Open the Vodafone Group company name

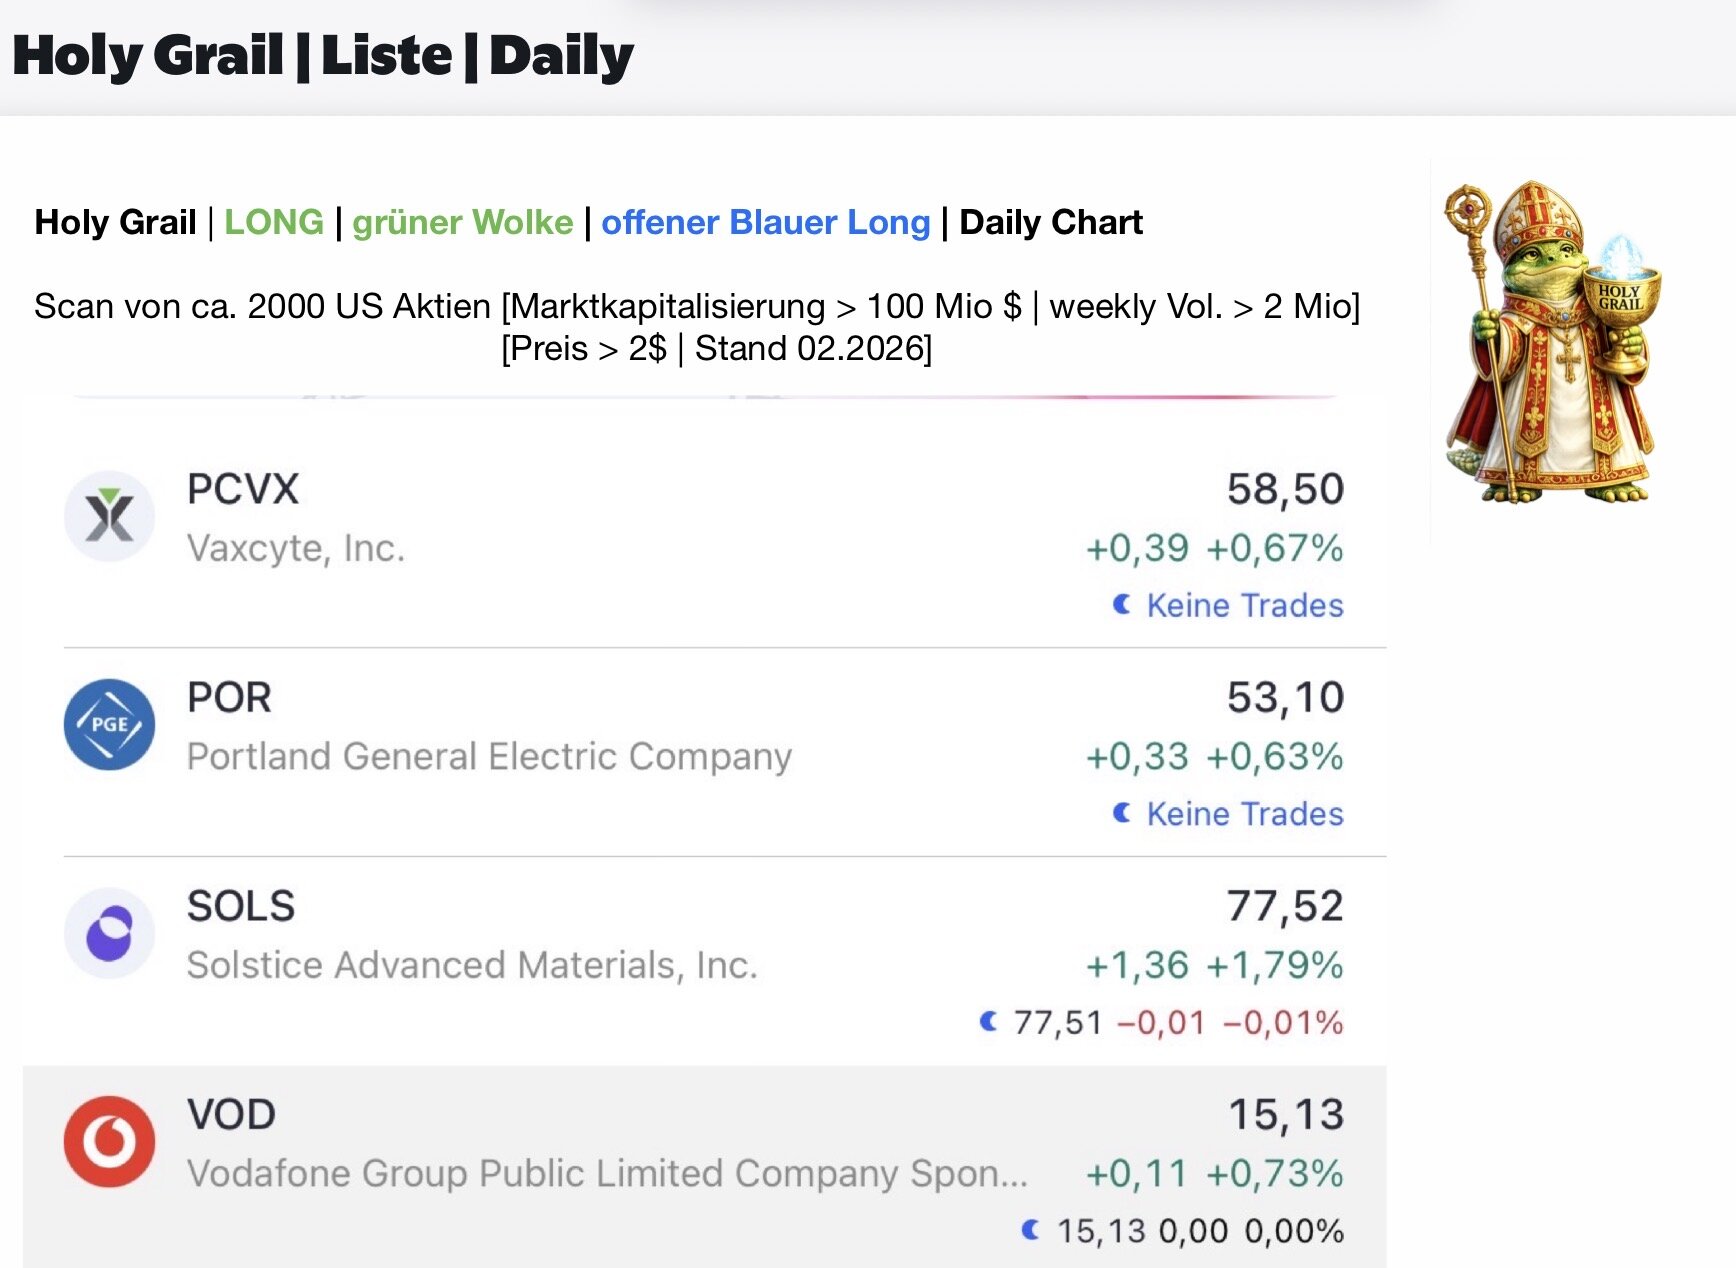click(606, 1174)
